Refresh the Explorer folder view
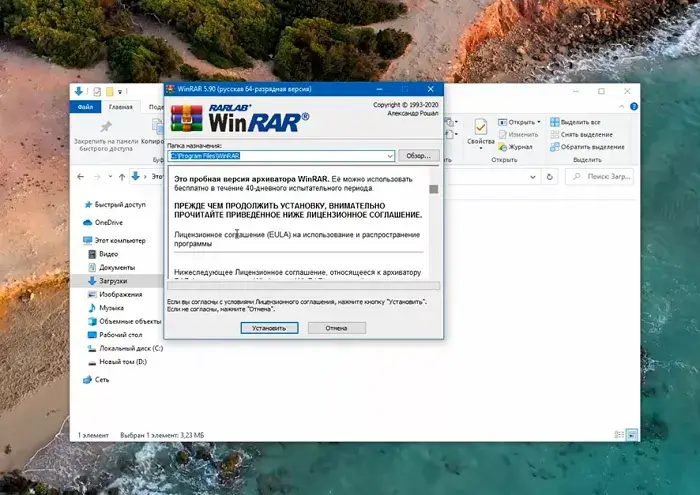This screenshot has height=495, width=700. pos(550,177)
